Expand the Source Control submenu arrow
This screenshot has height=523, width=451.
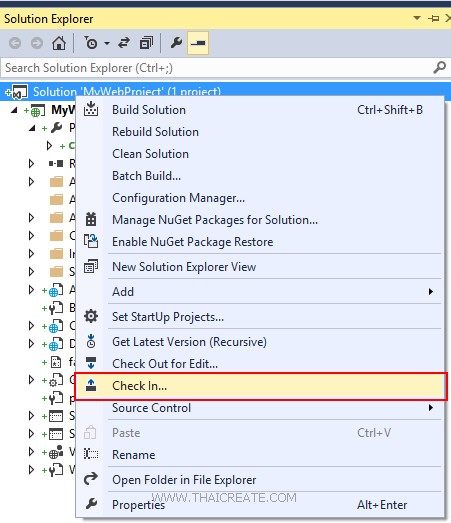(431, 408)
